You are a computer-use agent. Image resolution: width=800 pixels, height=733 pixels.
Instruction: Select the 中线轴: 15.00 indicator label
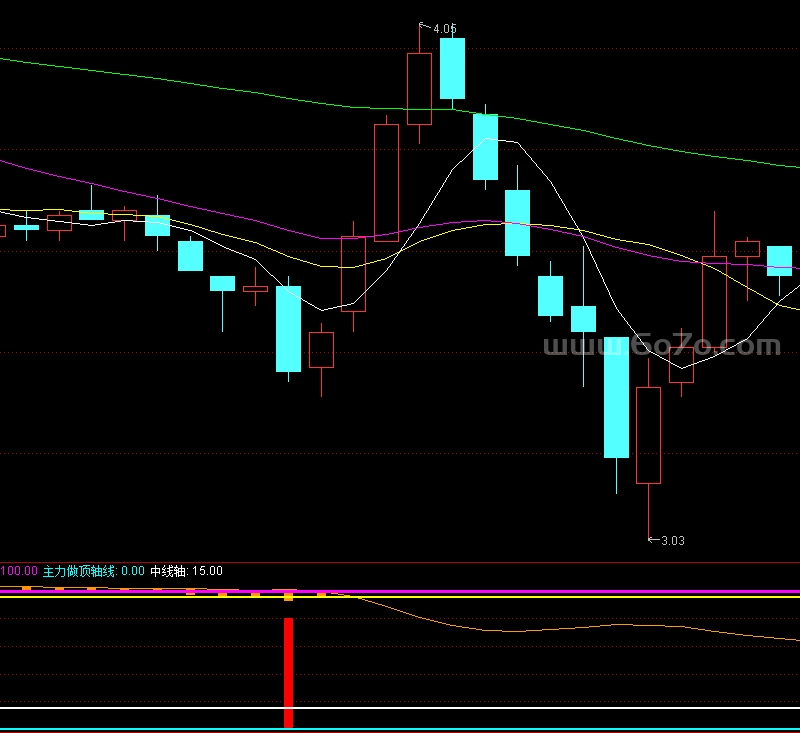(x=186, y=571)
